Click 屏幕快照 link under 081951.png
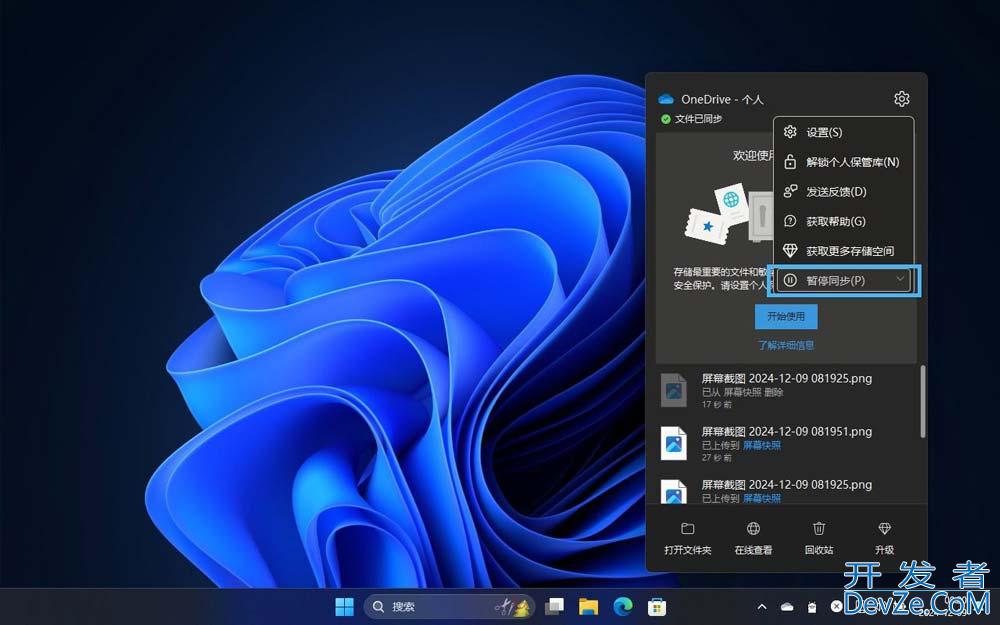The height and width of the screenshot is (625, 1000). pos(761,445)
